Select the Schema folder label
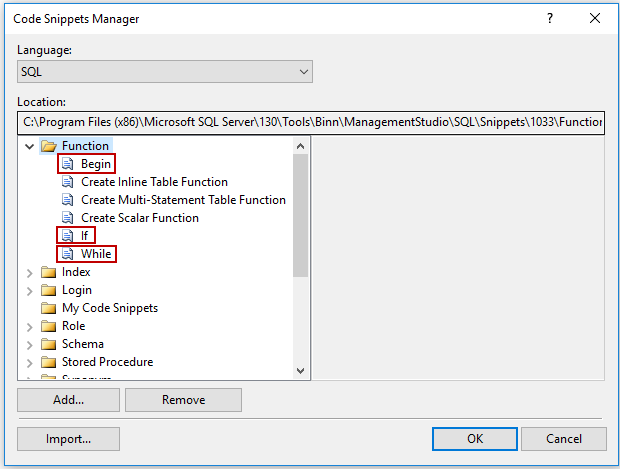This screenshot has height=469, width=620. (x=83, y=344)
